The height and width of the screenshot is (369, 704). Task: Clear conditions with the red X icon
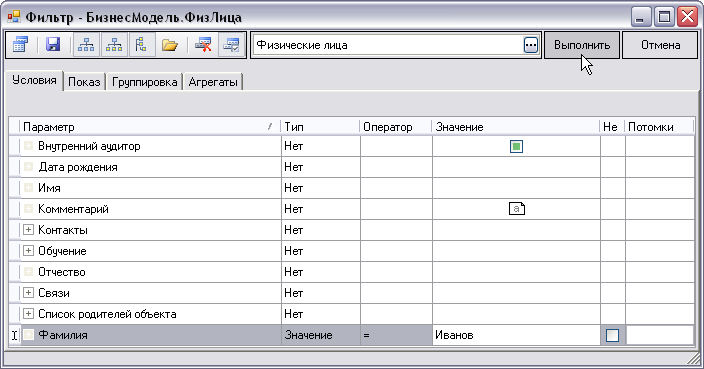[203, 45]
